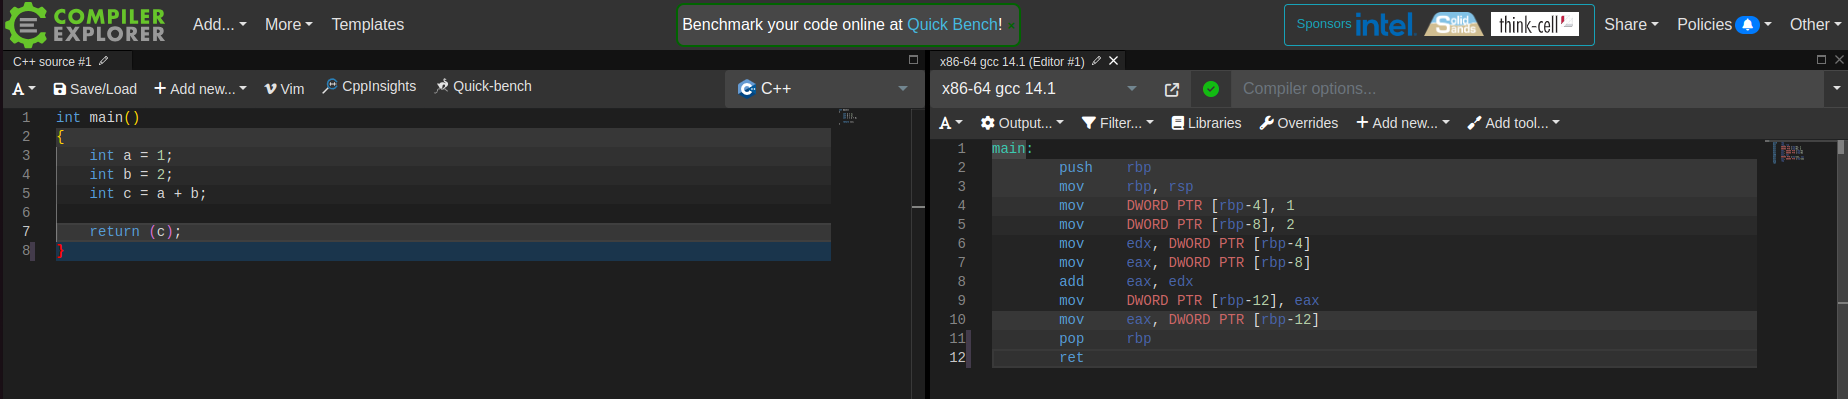
Task: Click the 'add eax, edx' assembly line
Action: (1126, 282)
